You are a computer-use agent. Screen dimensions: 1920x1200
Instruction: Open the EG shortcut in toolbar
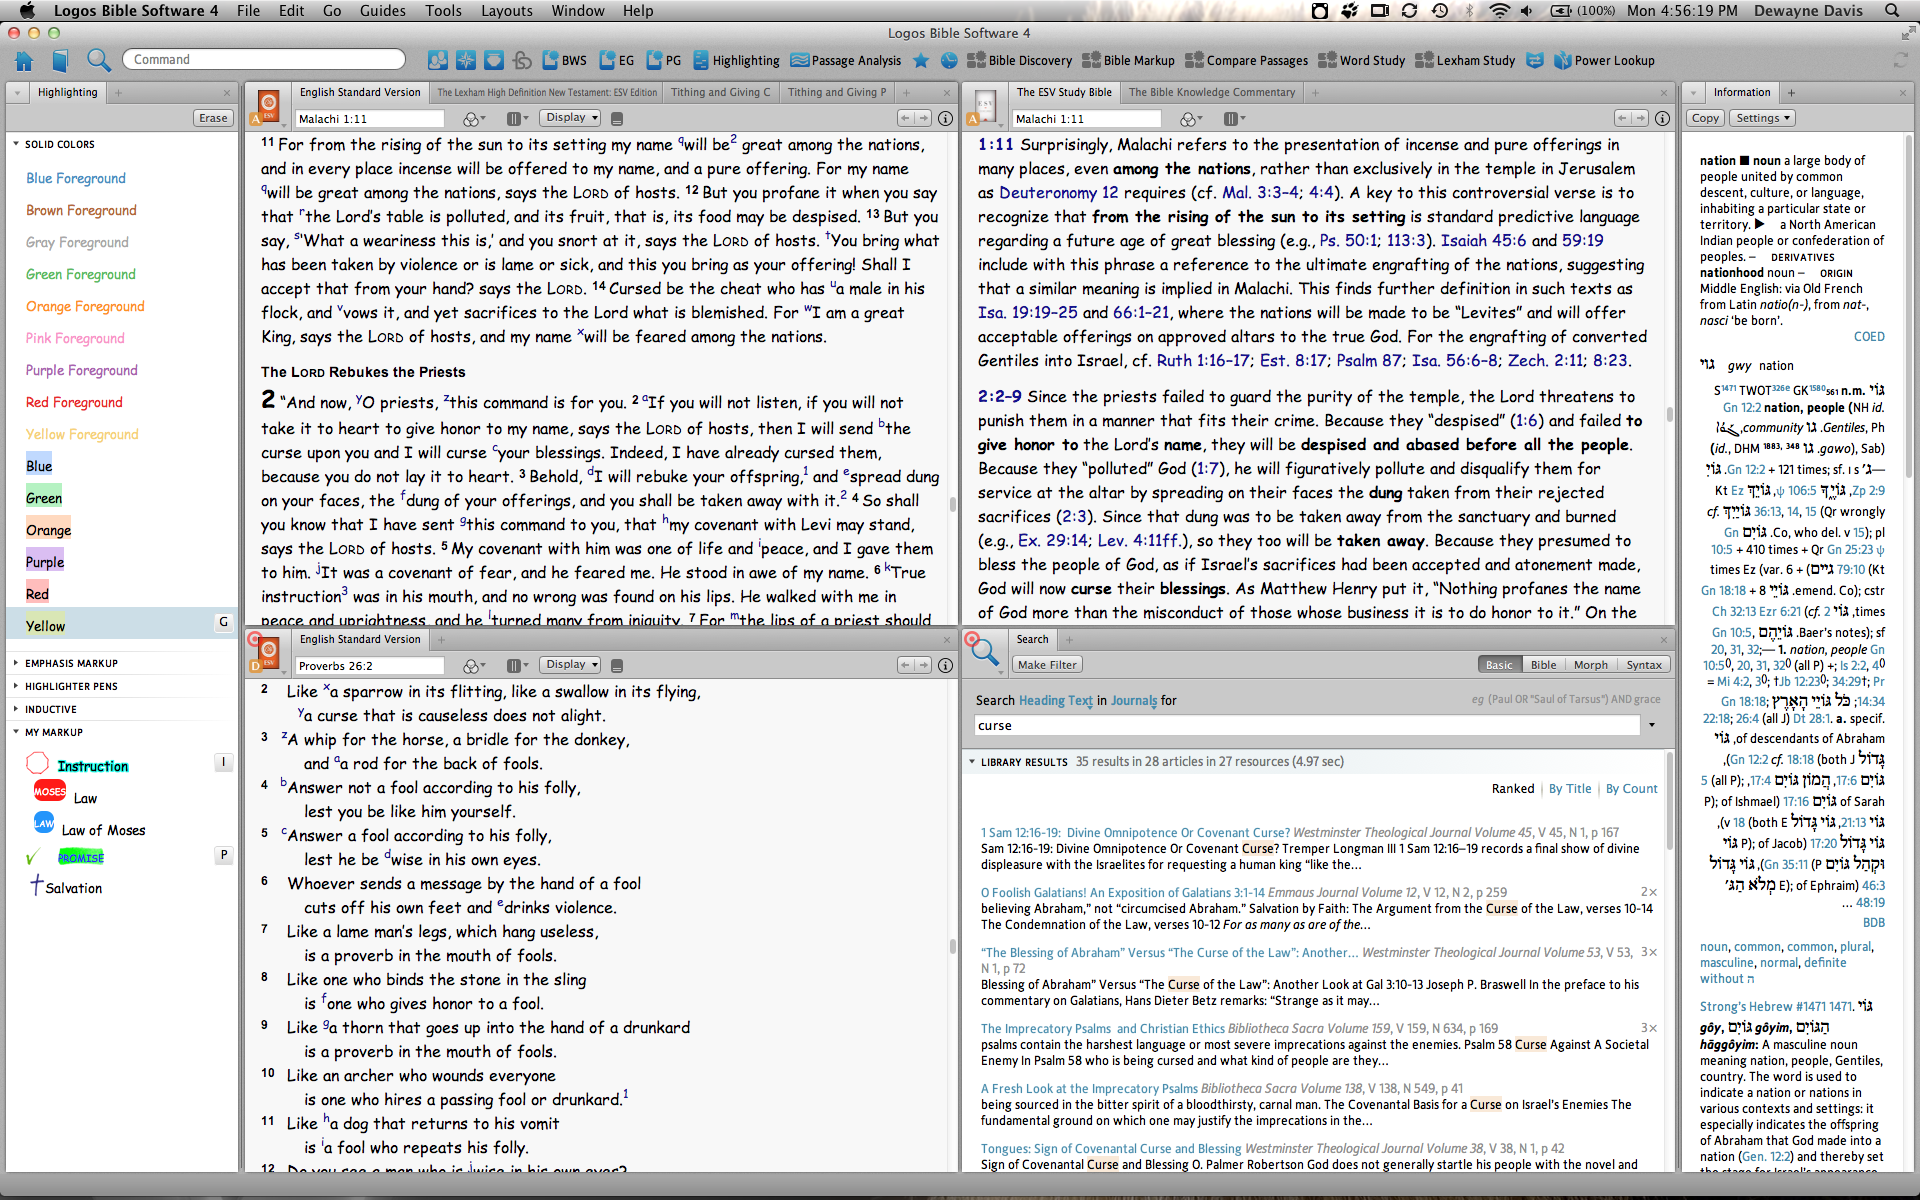tap(616, 60)
